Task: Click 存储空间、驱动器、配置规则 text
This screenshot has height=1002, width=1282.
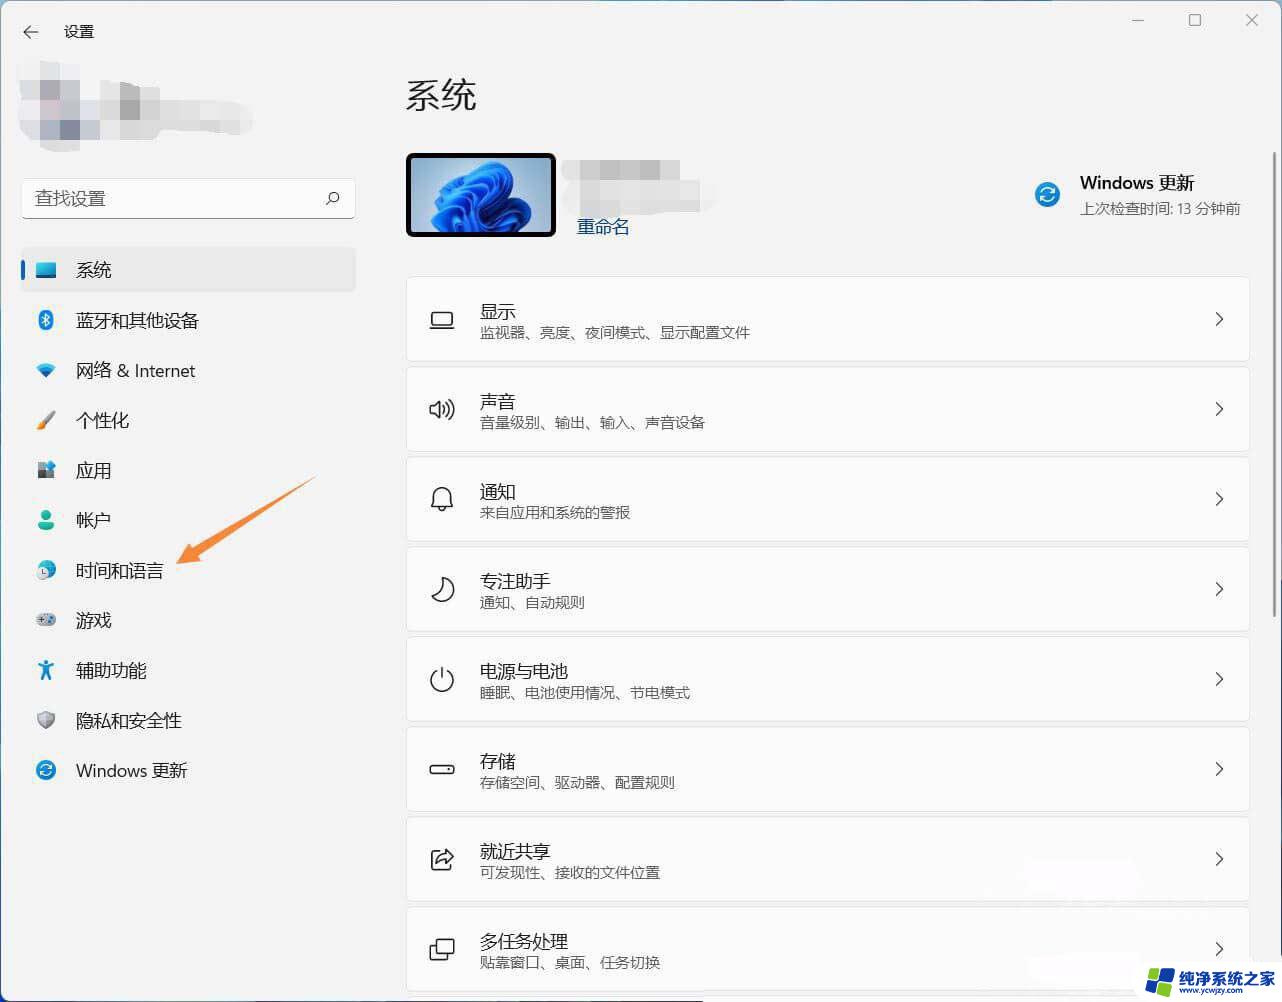Action: click(577, 783)
